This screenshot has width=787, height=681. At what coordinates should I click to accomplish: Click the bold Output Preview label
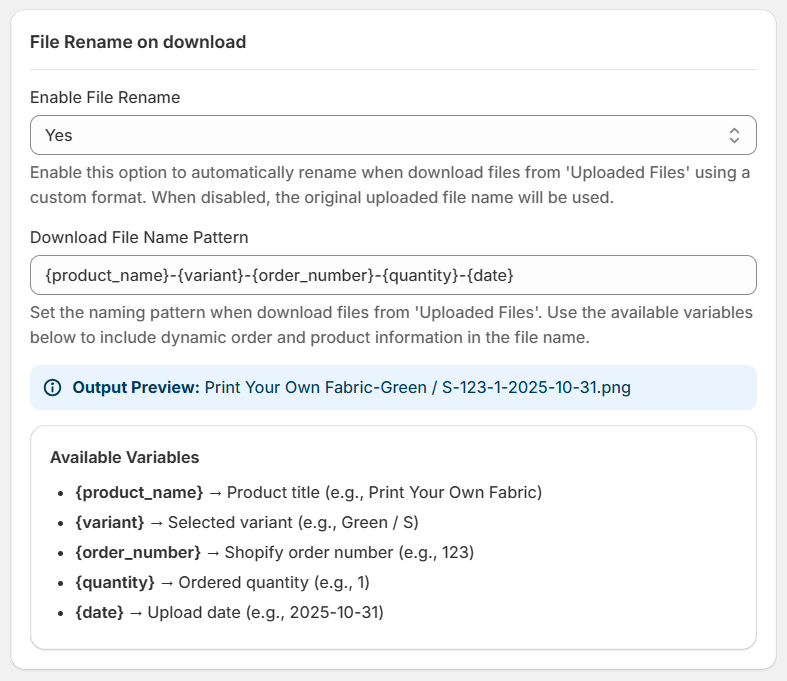(x=136, y=387)
